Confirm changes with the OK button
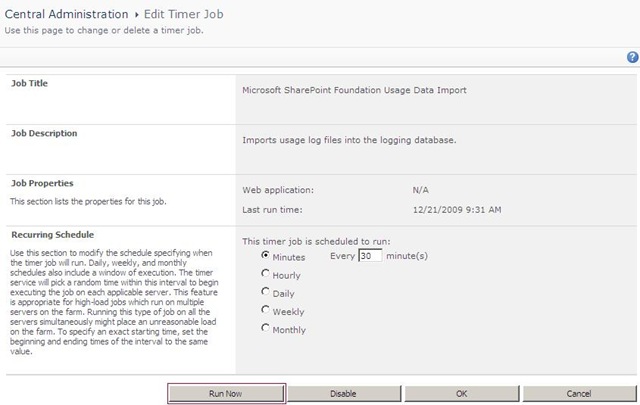Image resolution: width=640 pixels, height=405 pixels. point(462,394)
